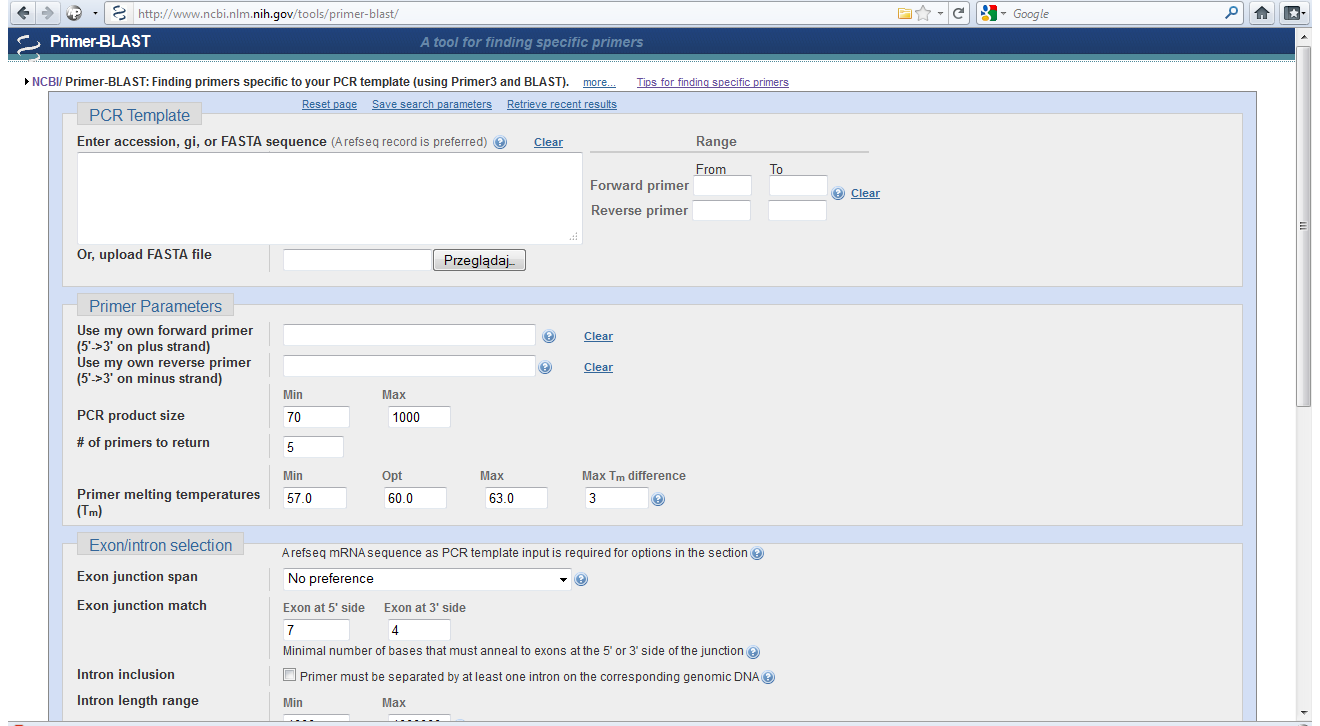The image size is (1320, 726).
Task: Open help icon for exon junction match bases
Action: click(x=753, y=652)
